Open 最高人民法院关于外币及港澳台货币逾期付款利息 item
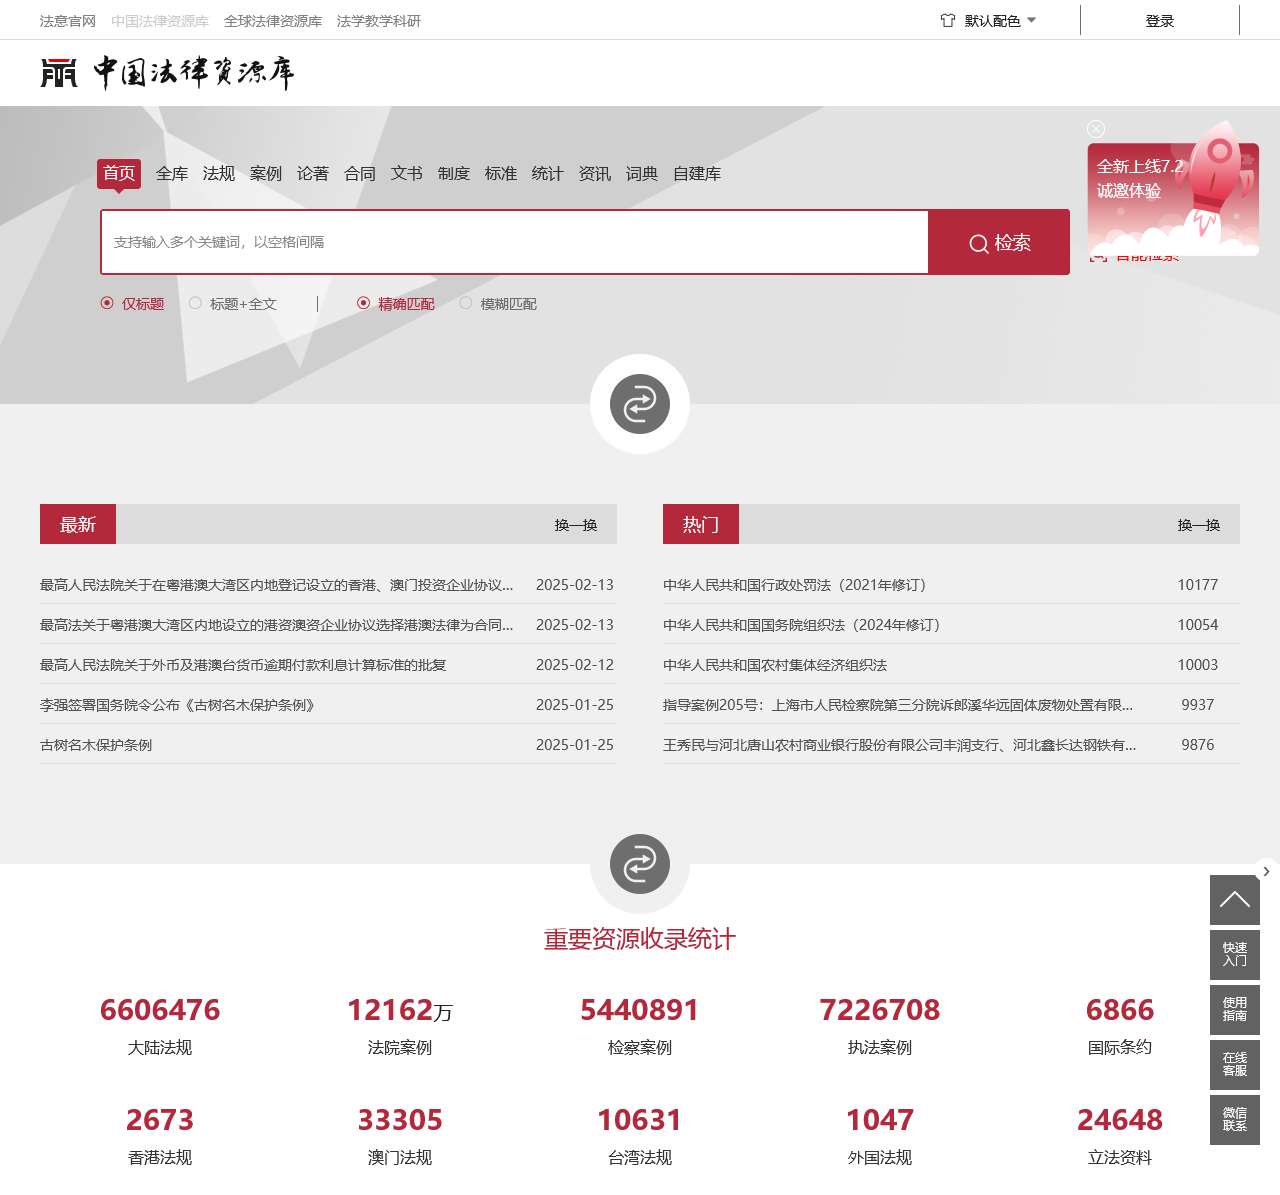 pos(243,664)
